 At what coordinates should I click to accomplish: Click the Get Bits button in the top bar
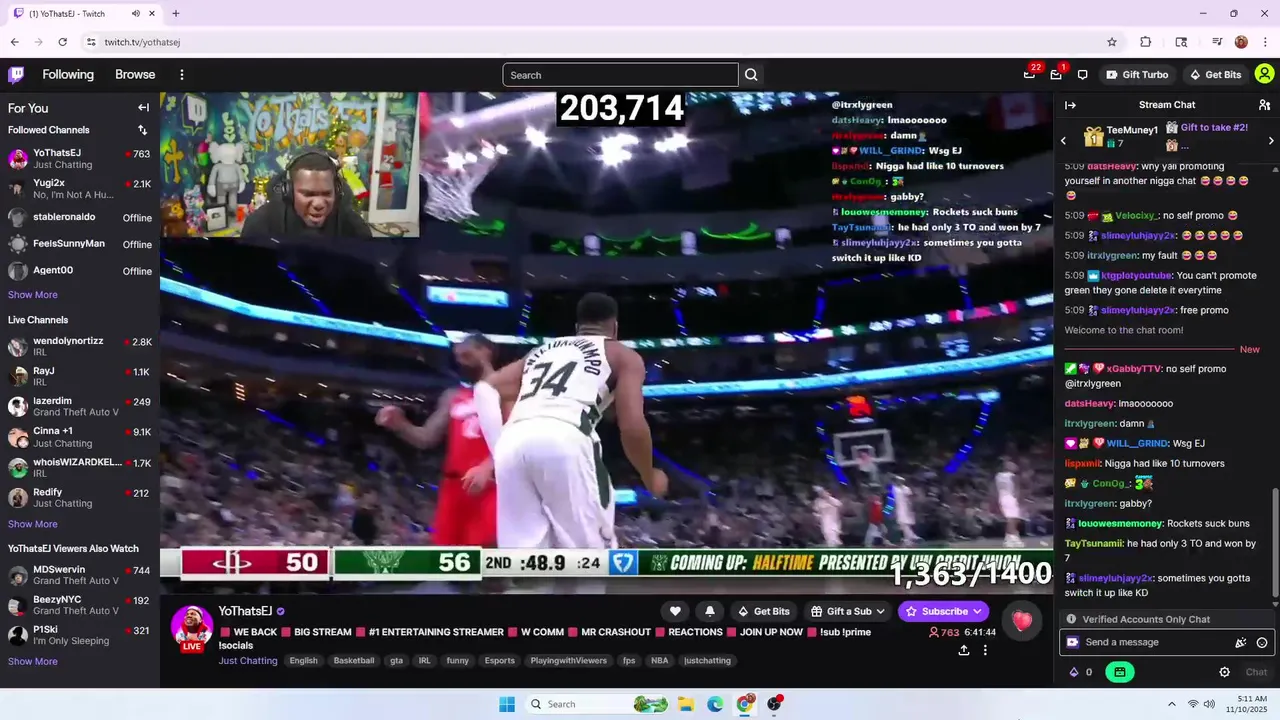coord(1214,75)
